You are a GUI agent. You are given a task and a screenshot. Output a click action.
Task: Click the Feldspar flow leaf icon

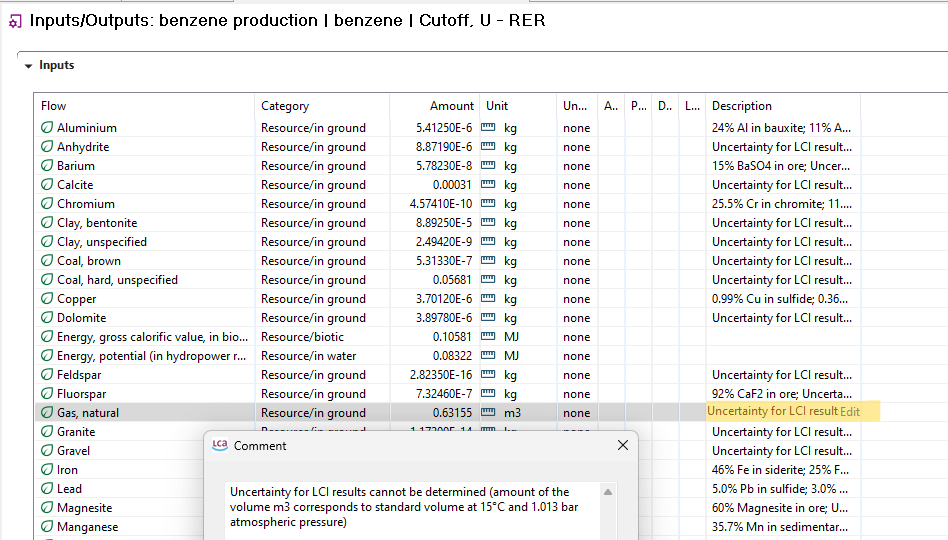coord(47,375)
